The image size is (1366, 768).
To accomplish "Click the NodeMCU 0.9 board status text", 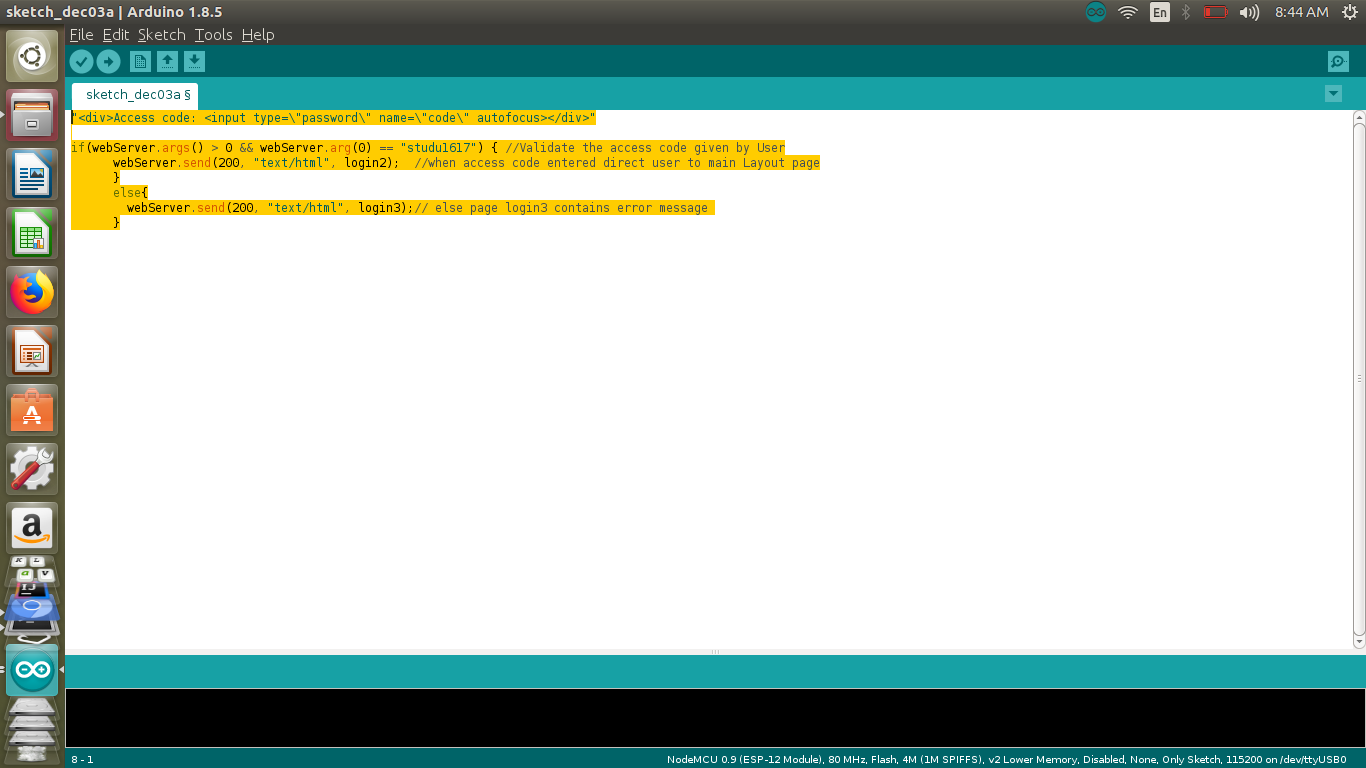I will coord(1007,759).
